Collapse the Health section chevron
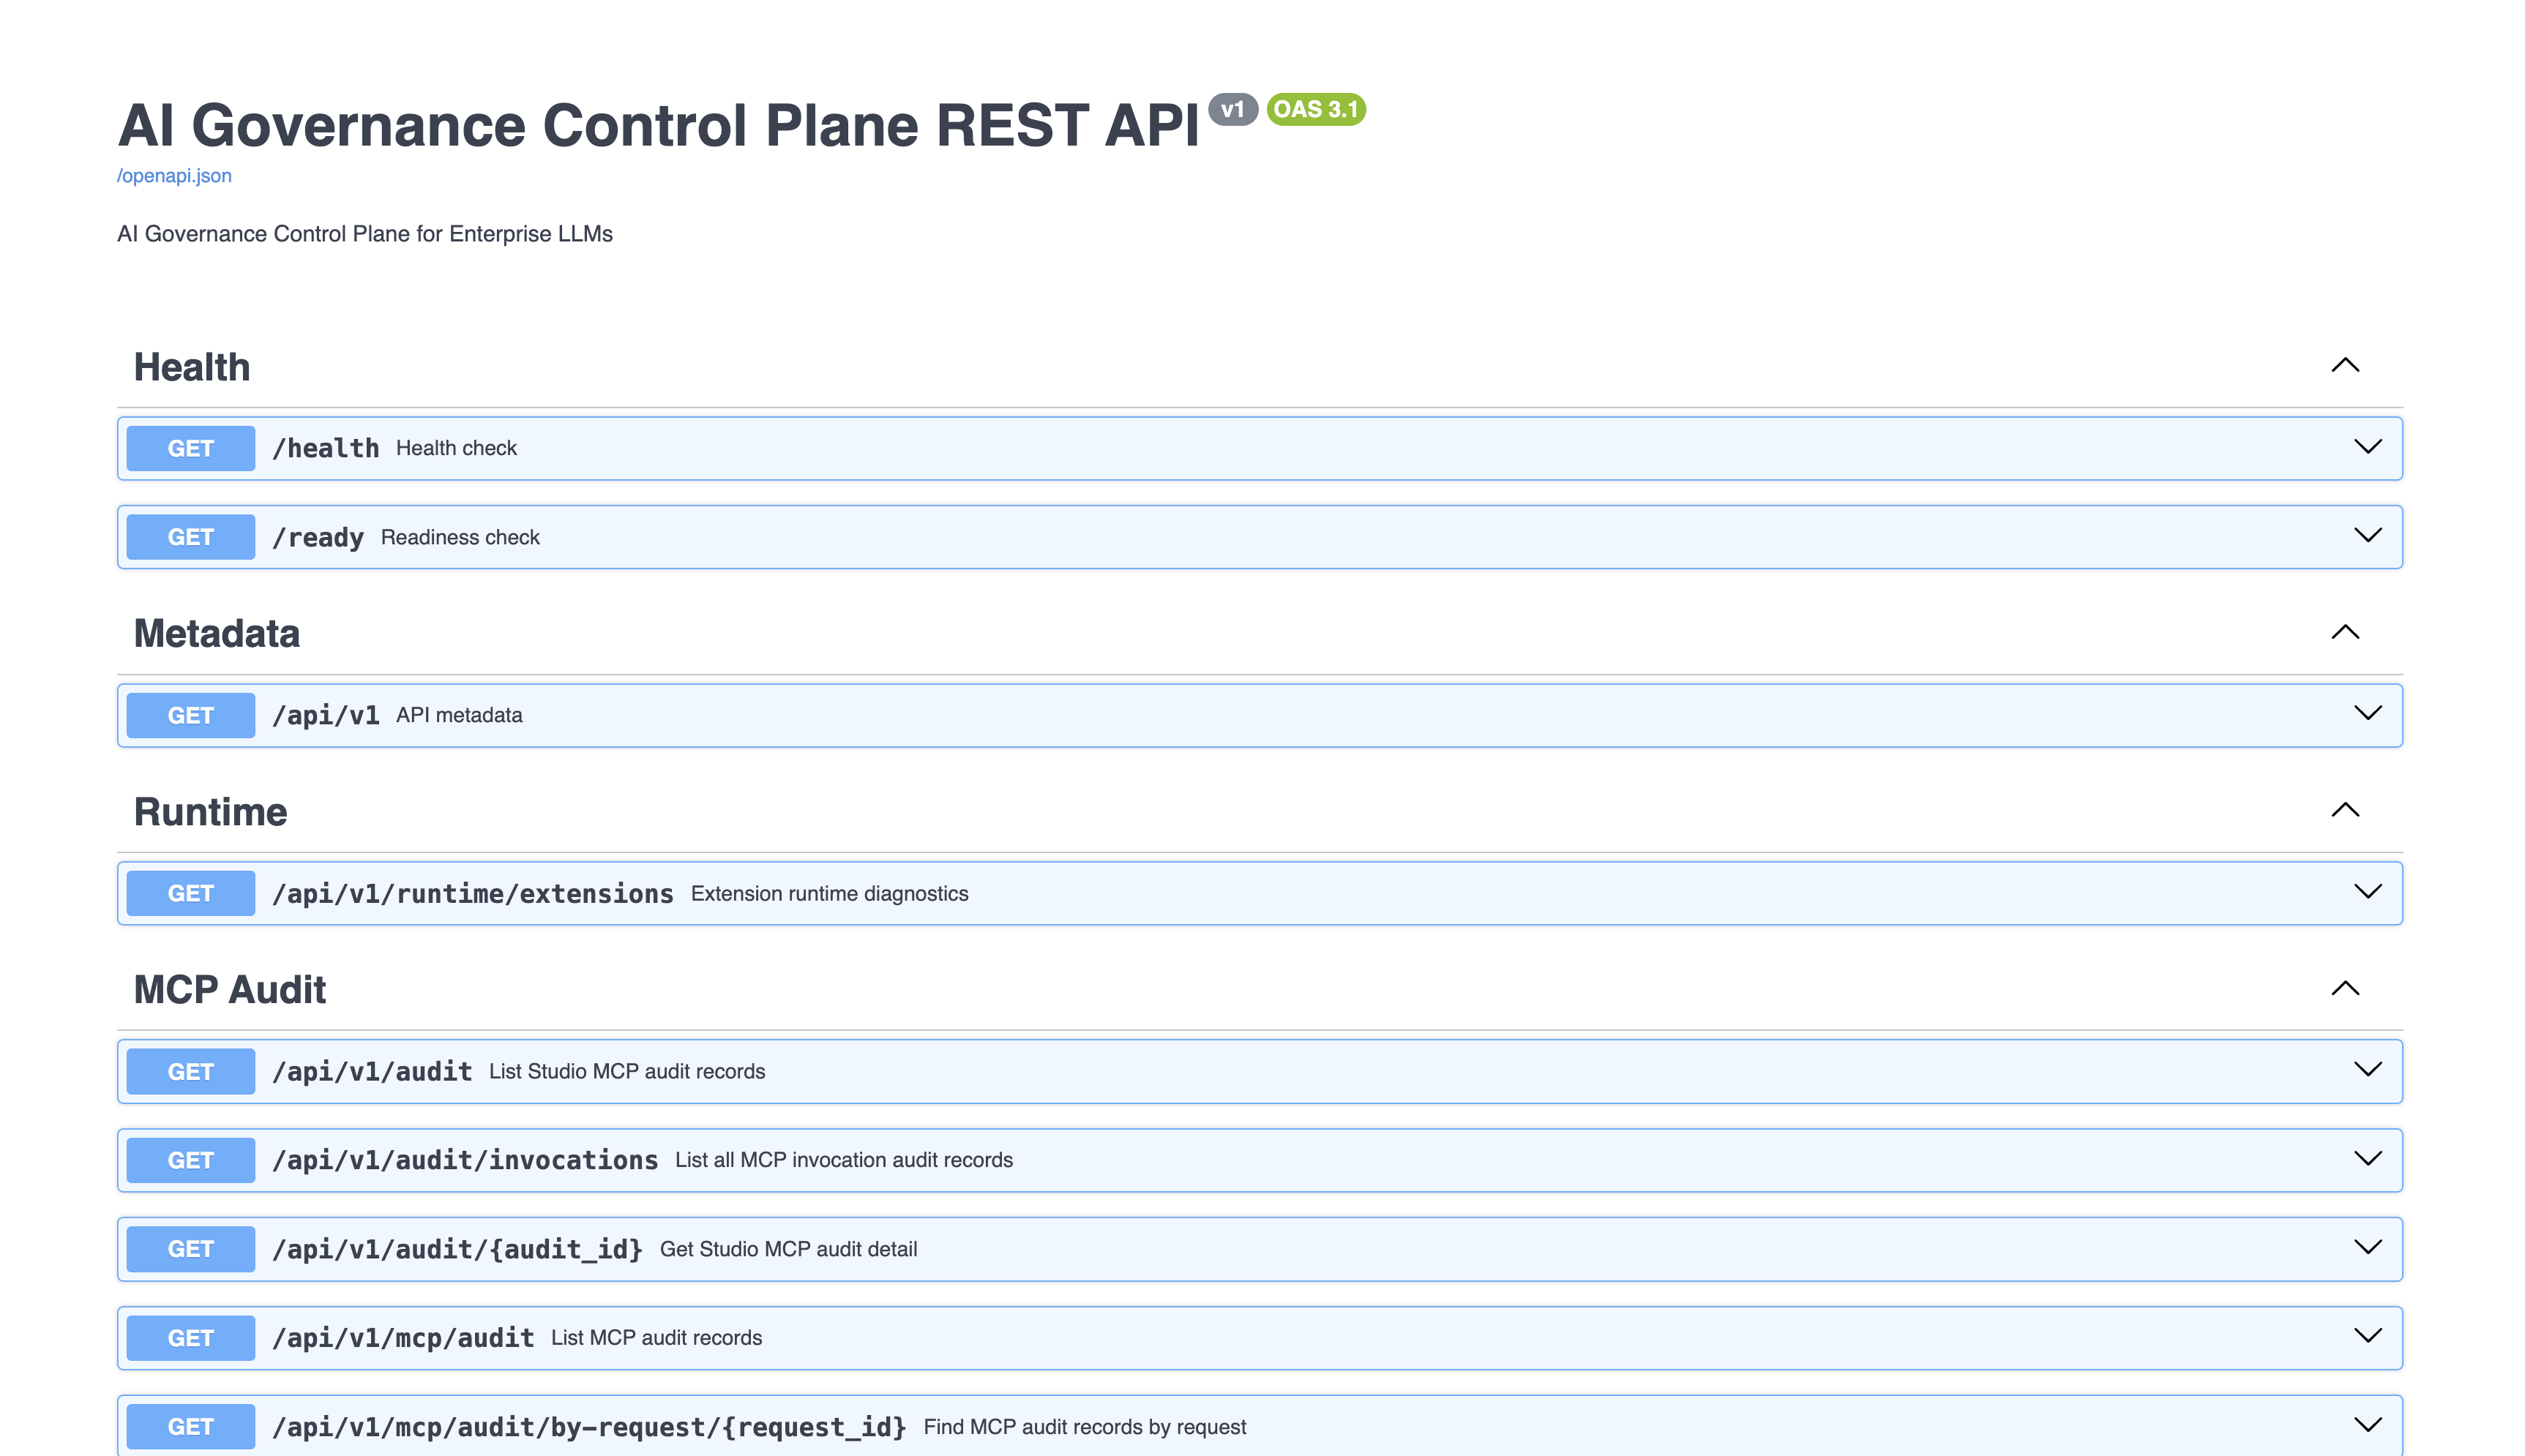Image resolution: width=2525 pixels, height=1456 pixels. (2345, 365)
